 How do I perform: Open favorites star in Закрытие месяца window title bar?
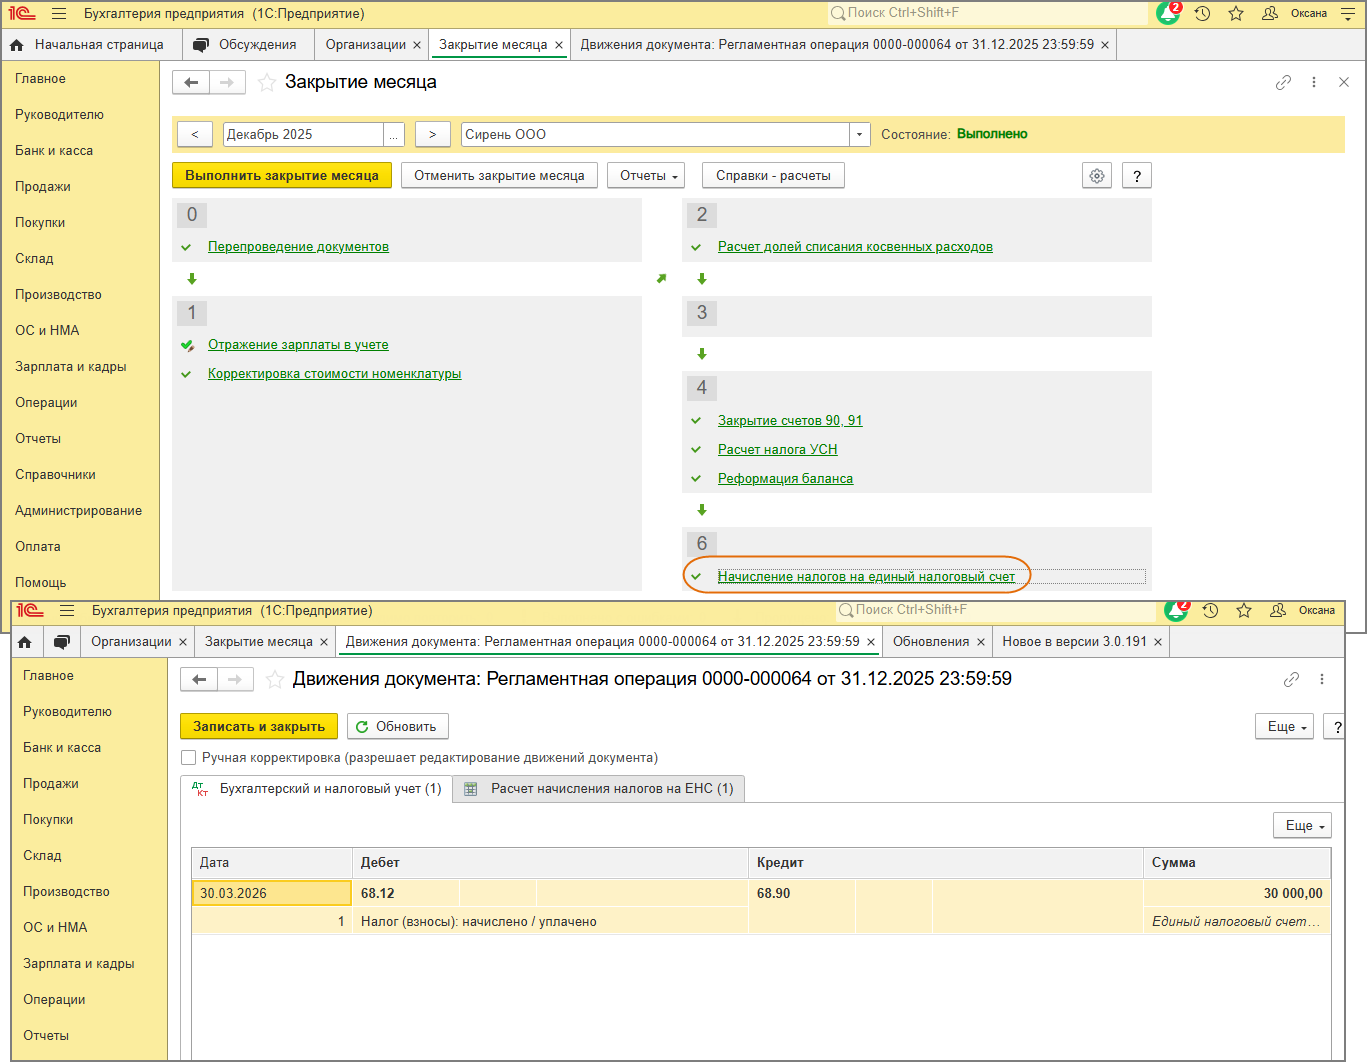[1236, 14]
